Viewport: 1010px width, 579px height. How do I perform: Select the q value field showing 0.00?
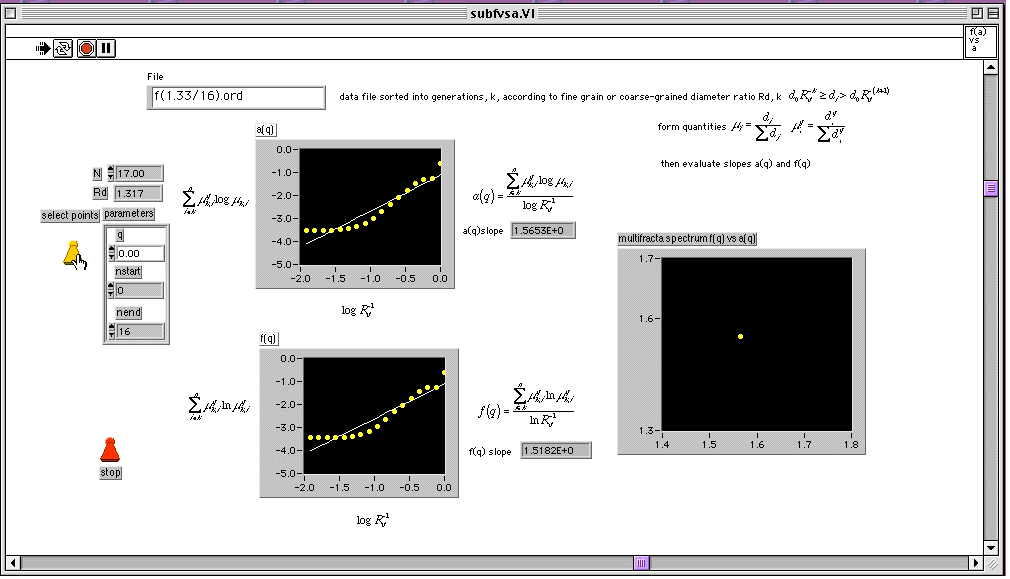pos(140,254)
